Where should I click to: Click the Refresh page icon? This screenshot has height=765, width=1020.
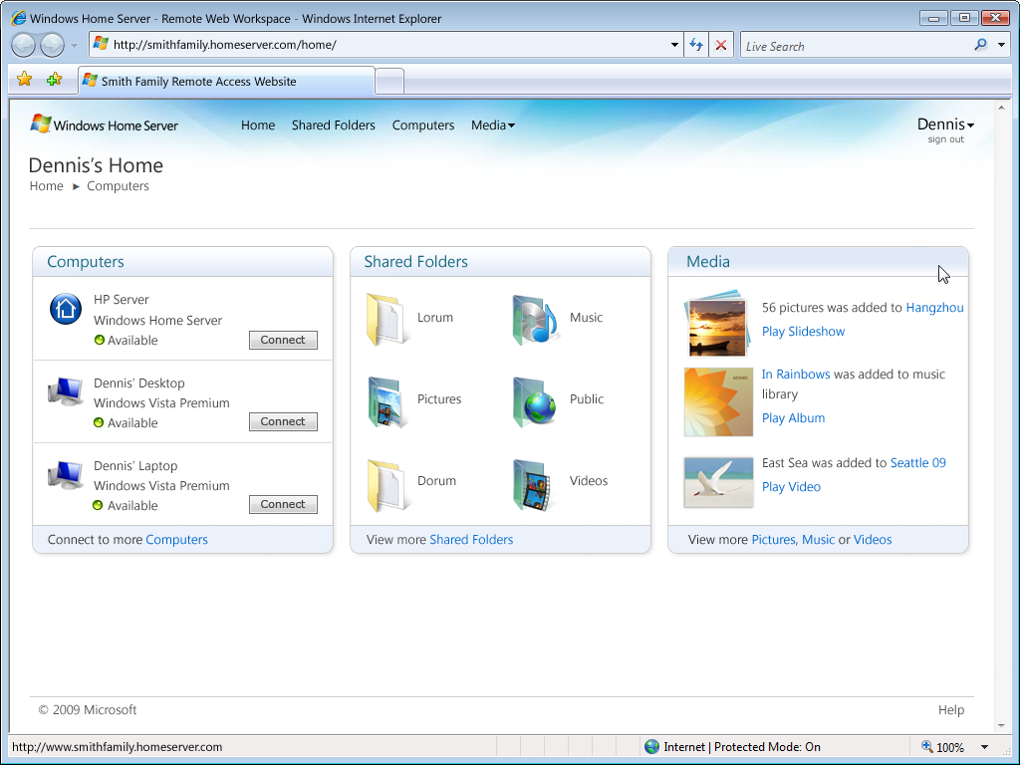point(696,45)
